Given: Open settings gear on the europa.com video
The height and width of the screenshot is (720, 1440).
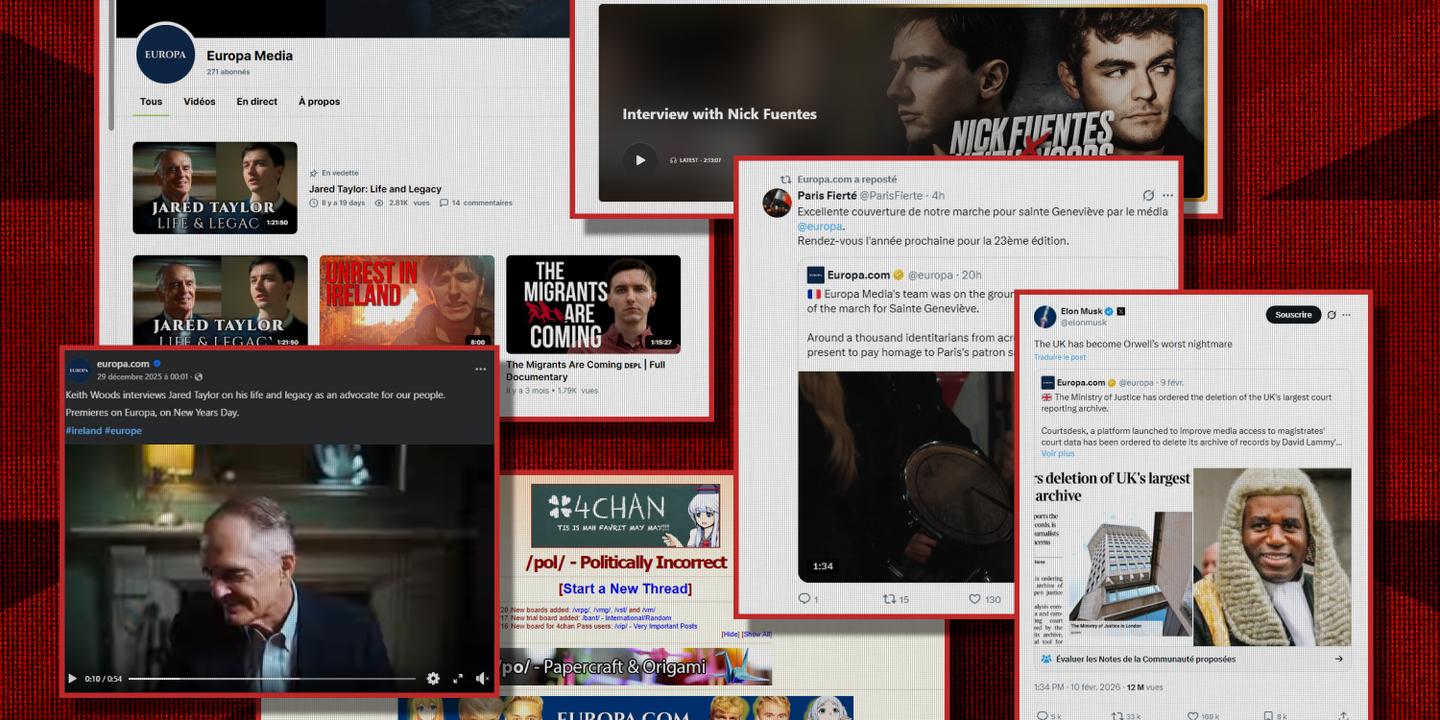Looking at the screenshot, I should pyautogui.click(x=433, y=678).
